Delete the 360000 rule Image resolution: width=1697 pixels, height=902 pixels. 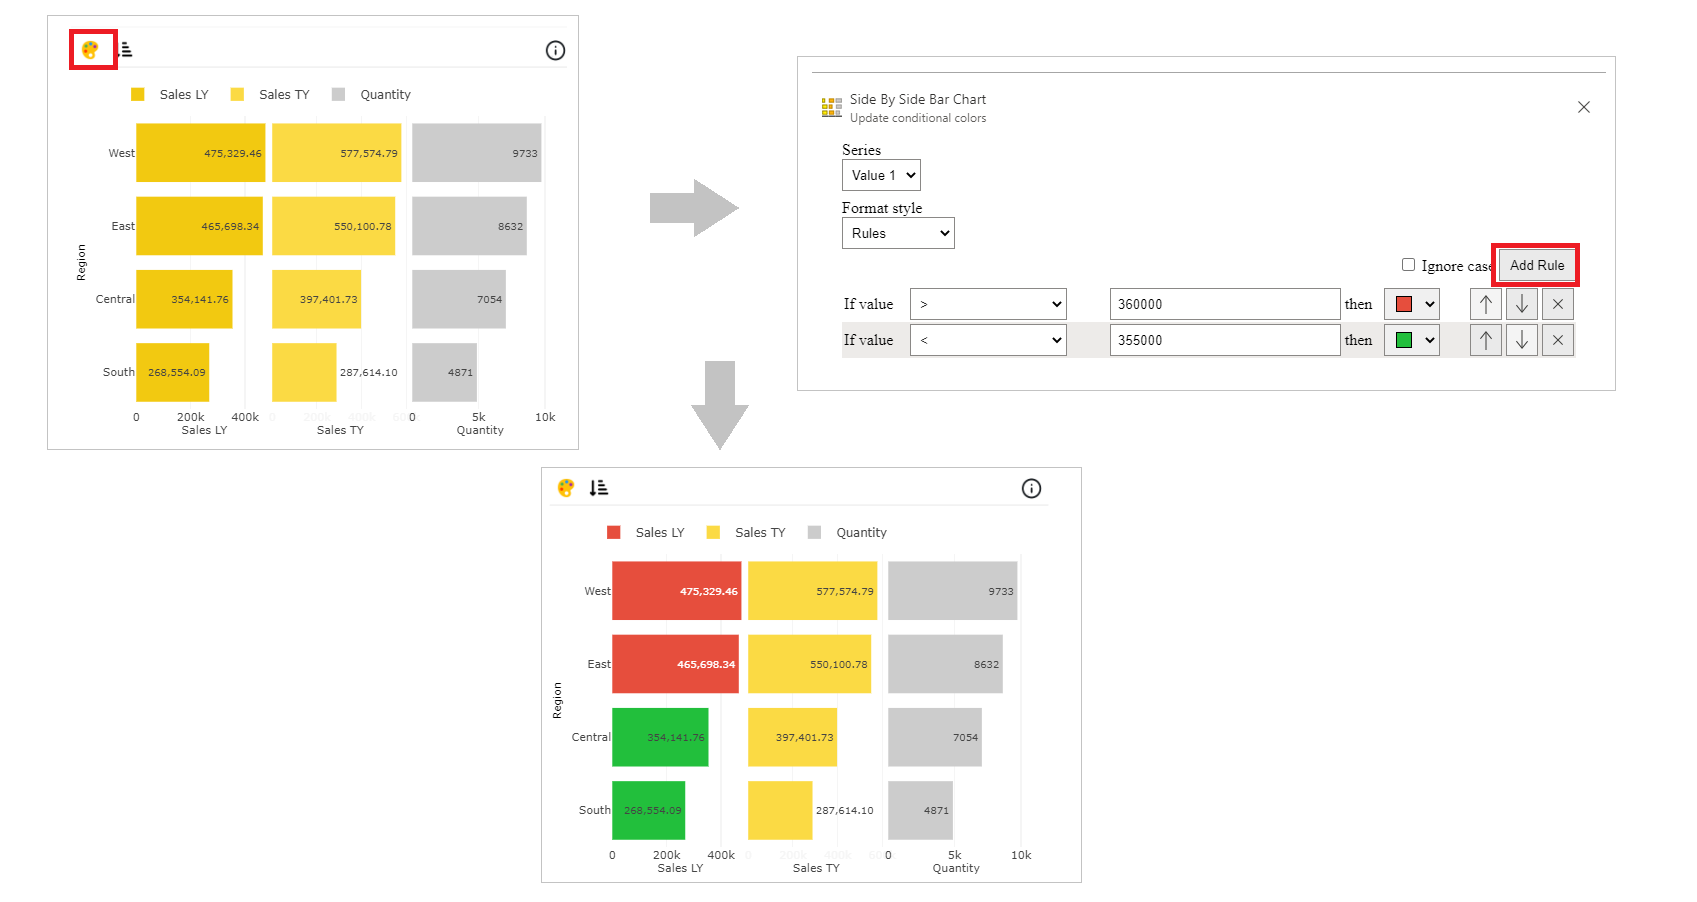tap(1558, 304)
